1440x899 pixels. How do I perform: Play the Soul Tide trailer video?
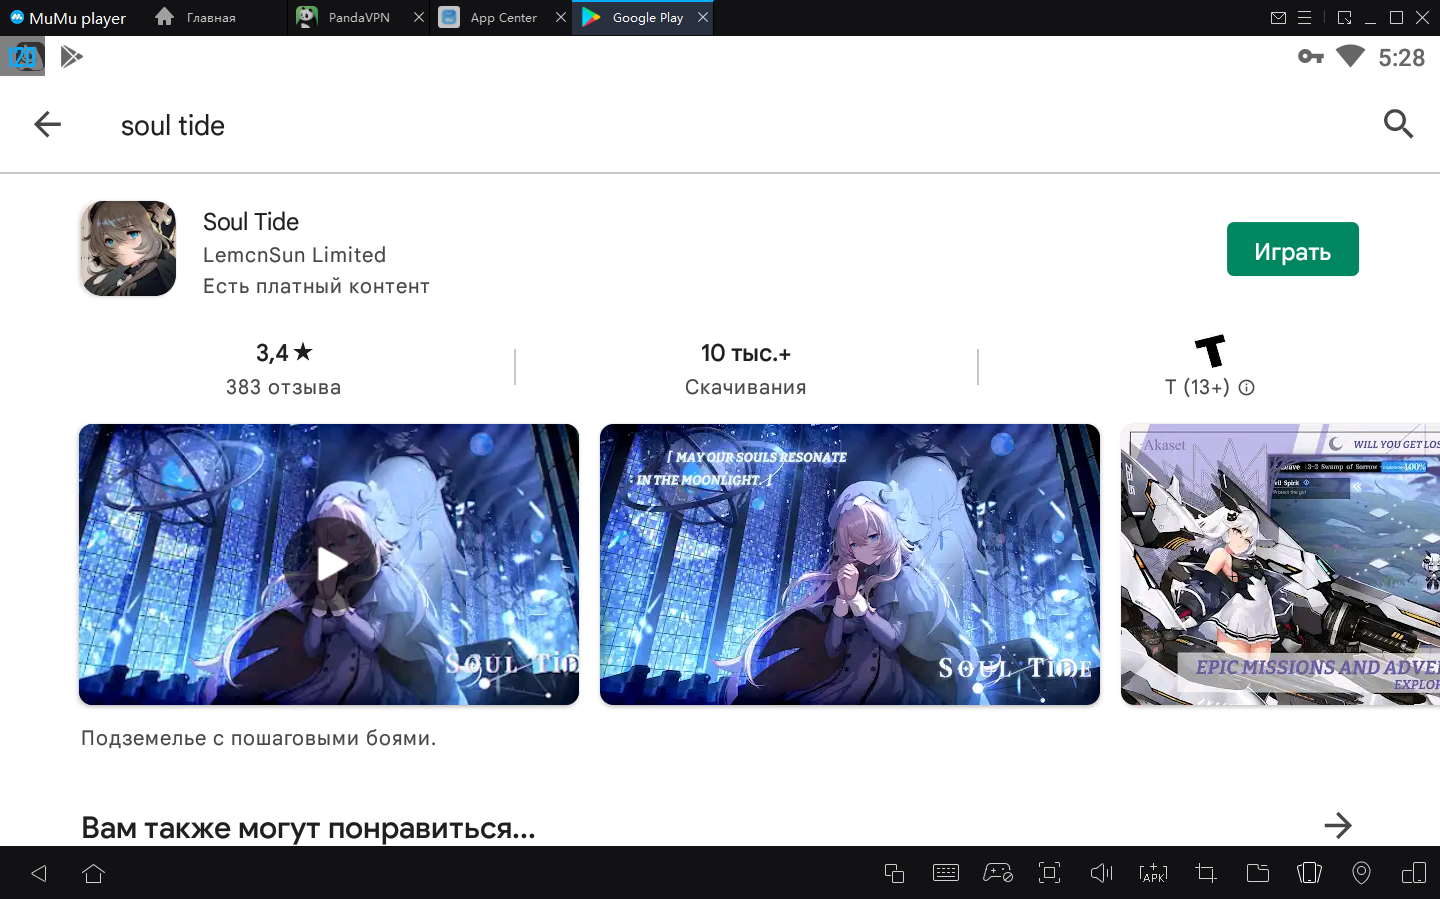[329, 564]
